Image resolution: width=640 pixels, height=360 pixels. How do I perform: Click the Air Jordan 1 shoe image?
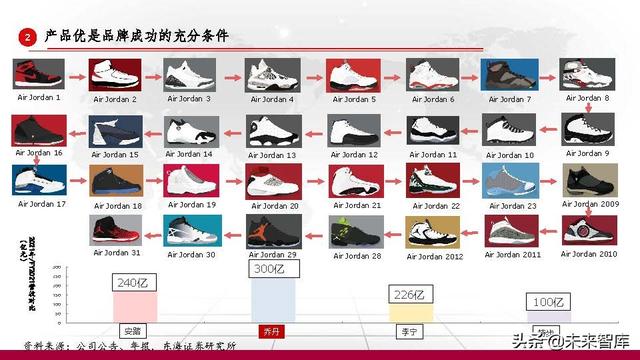(x=38, y=74)
